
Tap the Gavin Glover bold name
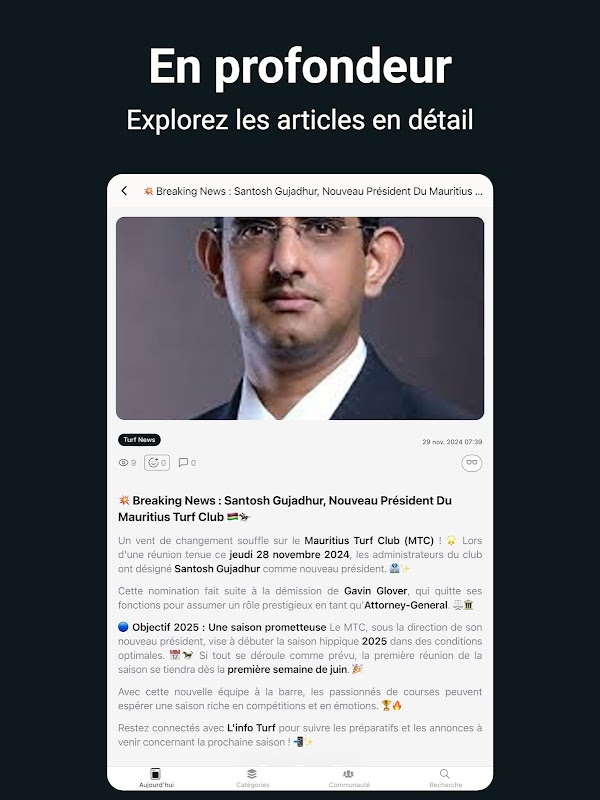coord(376,591)
